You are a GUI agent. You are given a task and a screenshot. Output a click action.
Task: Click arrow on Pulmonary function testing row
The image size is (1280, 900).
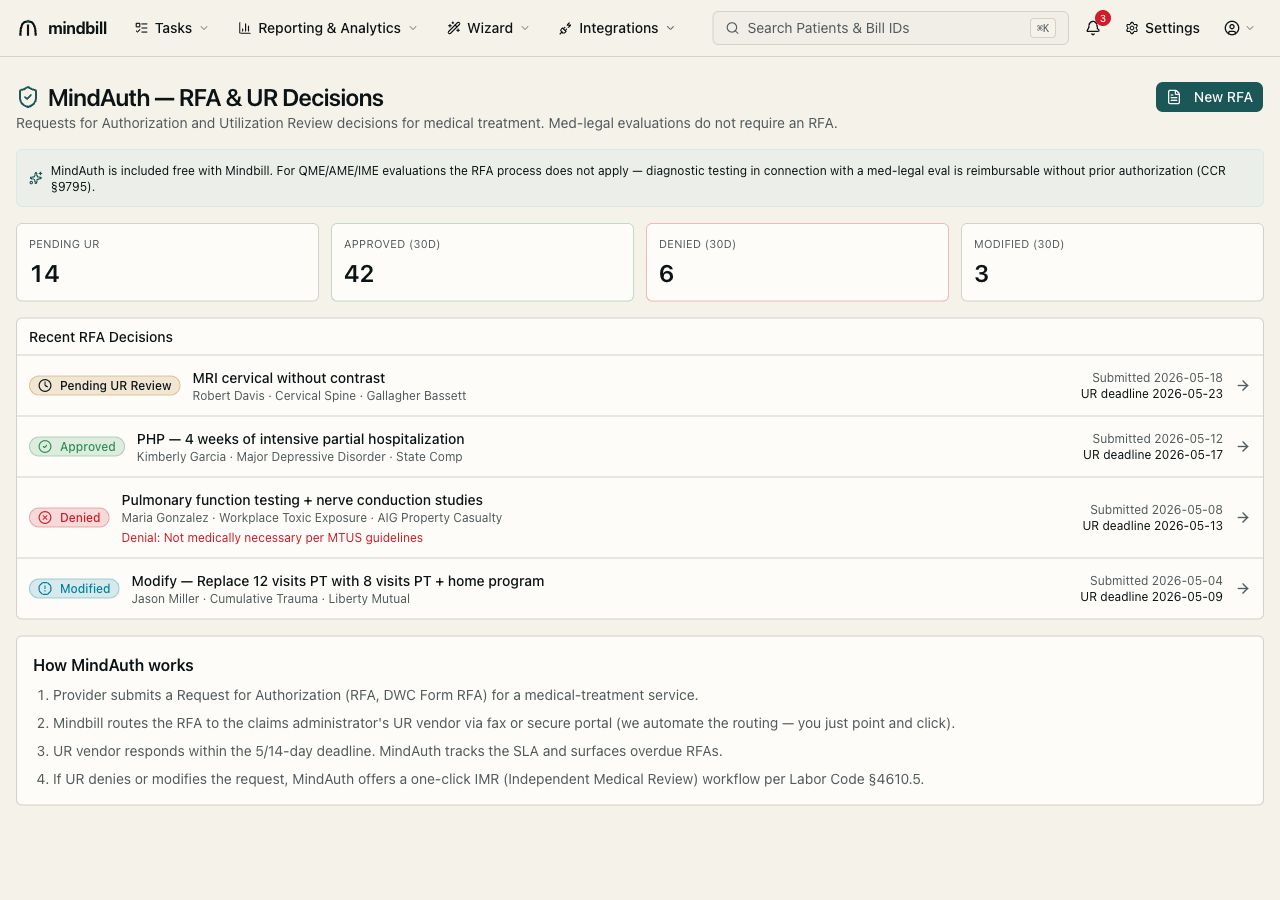1243,517
